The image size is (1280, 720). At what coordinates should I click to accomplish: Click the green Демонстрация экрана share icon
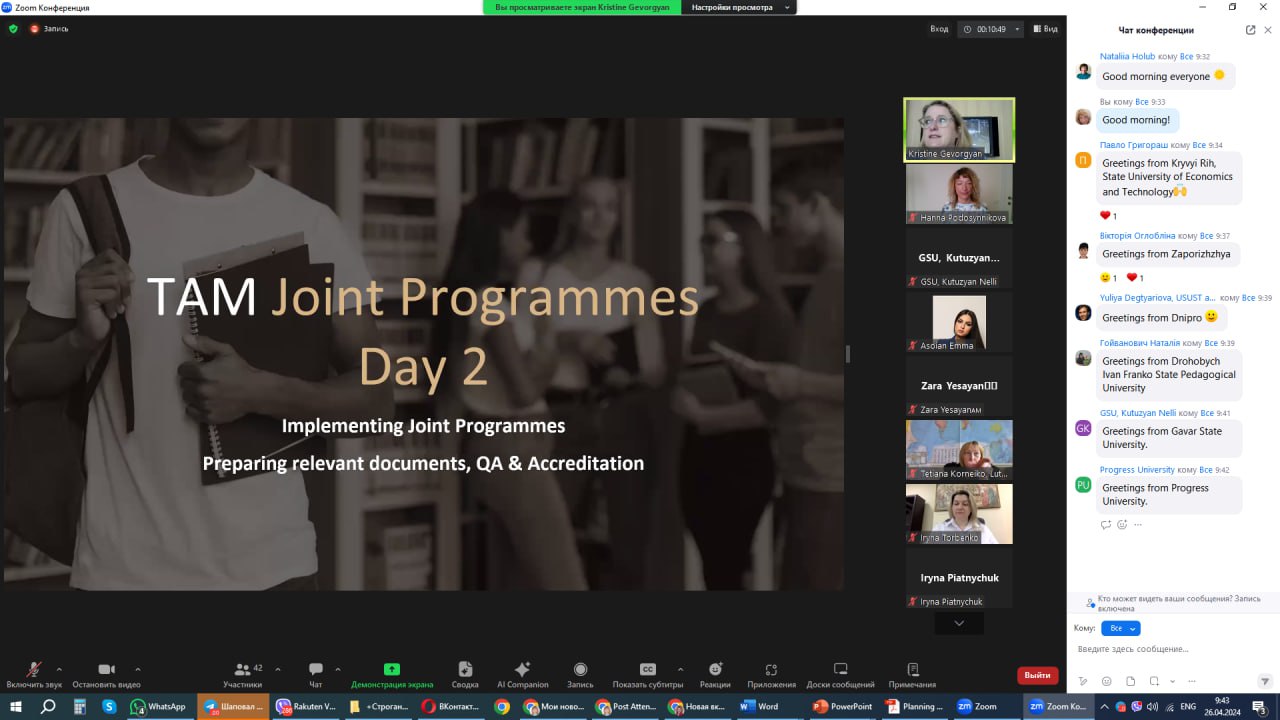point(392,670)
